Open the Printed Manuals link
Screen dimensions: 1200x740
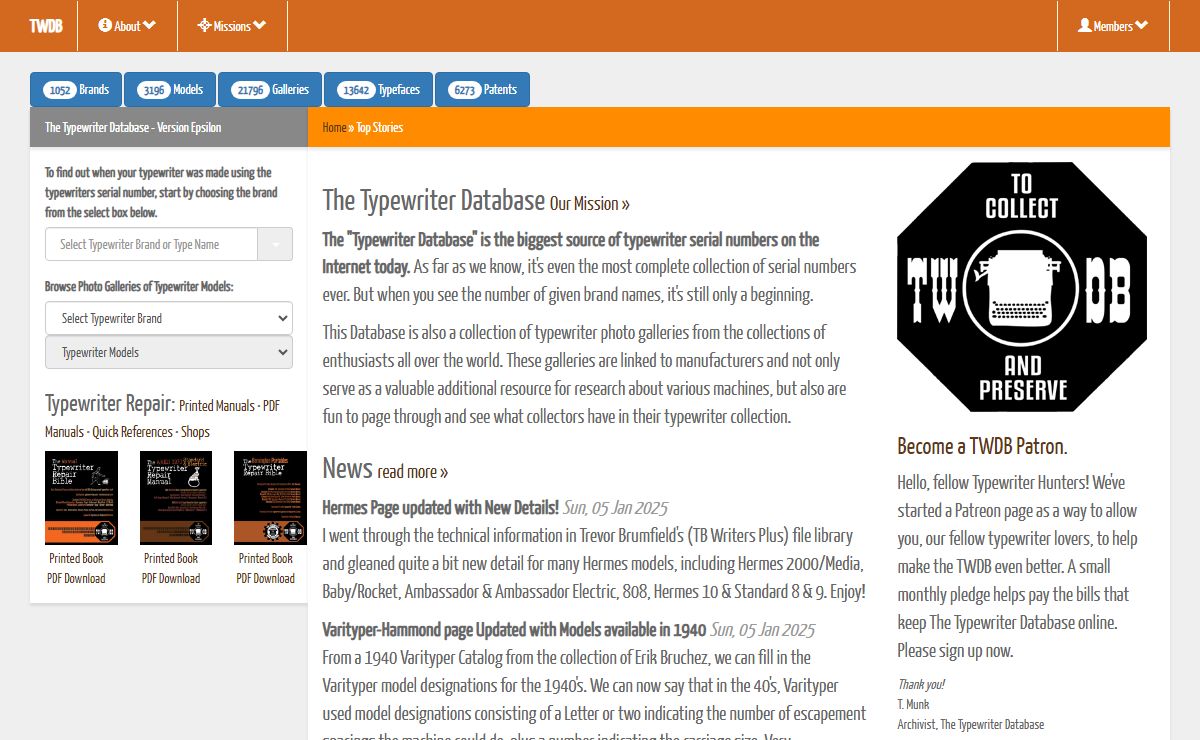pyautogui.click(x=217, y=406)
